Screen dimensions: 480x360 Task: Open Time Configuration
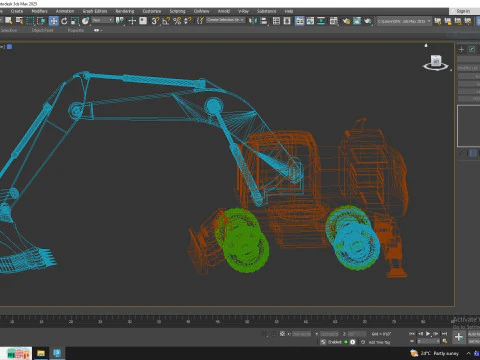tap(444, 341)
